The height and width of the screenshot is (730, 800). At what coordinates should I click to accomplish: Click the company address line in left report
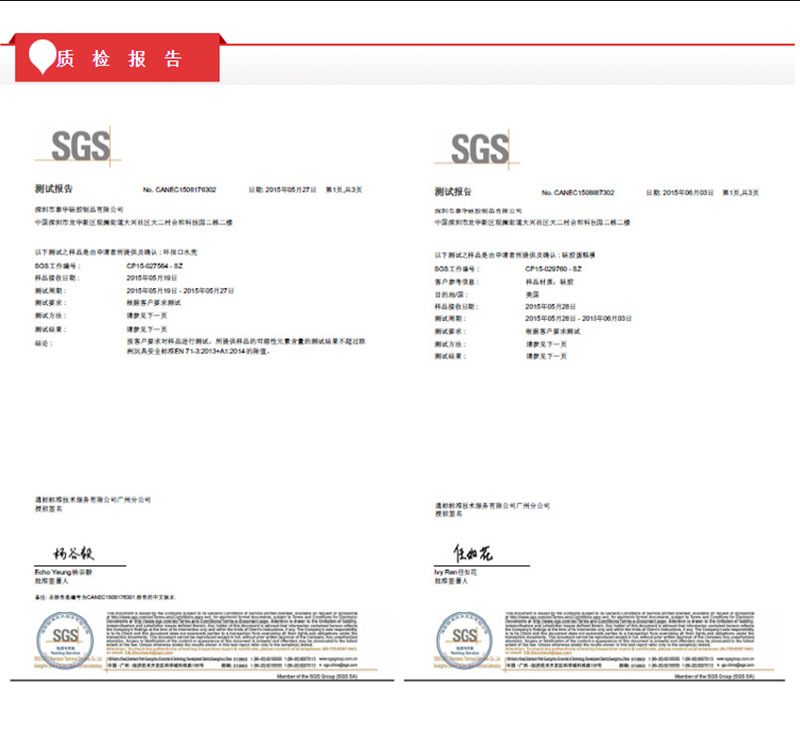134,222
